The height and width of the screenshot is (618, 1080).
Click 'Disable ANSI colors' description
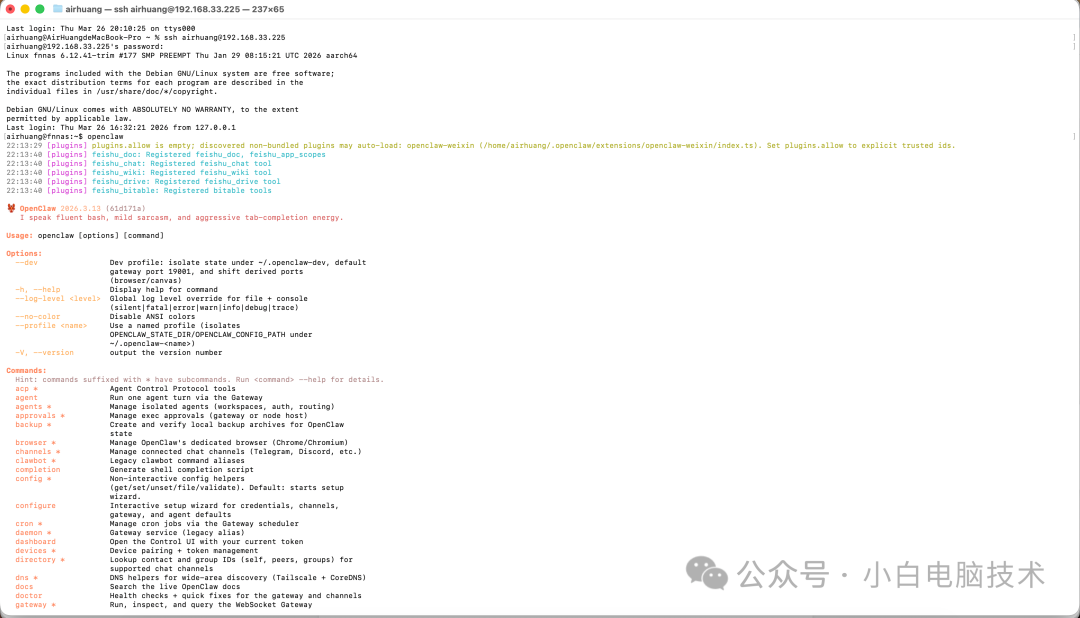[152, 316]
